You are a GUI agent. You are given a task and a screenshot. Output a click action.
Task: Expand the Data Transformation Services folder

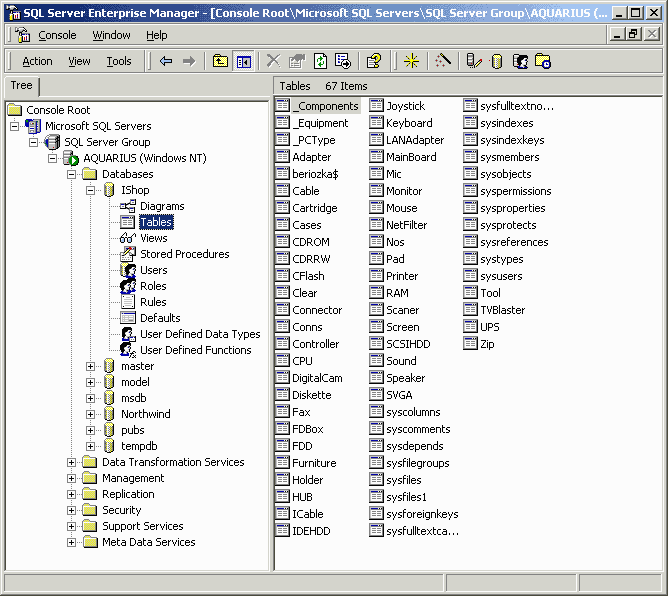[72, 462]
